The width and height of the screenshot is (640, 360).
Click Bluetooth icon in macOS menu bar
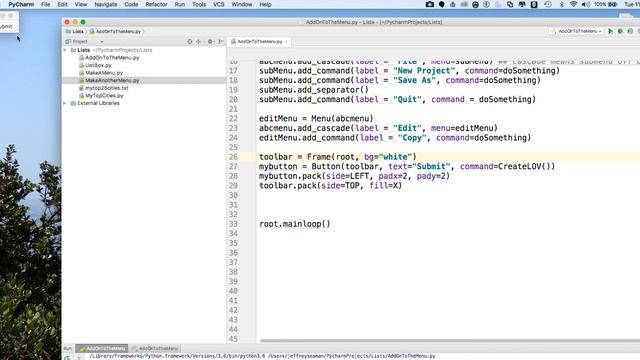pos(562,4)
